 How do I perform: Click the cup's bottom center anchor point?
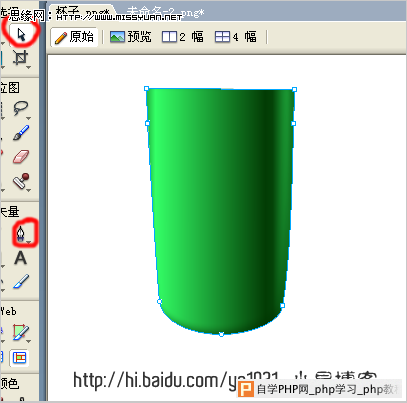[x=221, y=334]
